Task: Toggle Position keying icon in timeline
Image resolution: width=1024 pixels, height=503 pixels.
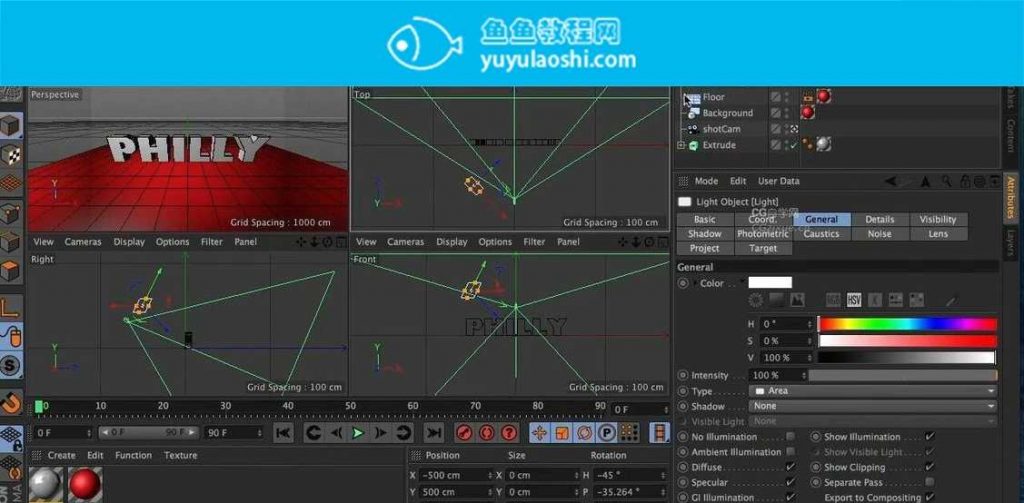Action: pos(539,433)
